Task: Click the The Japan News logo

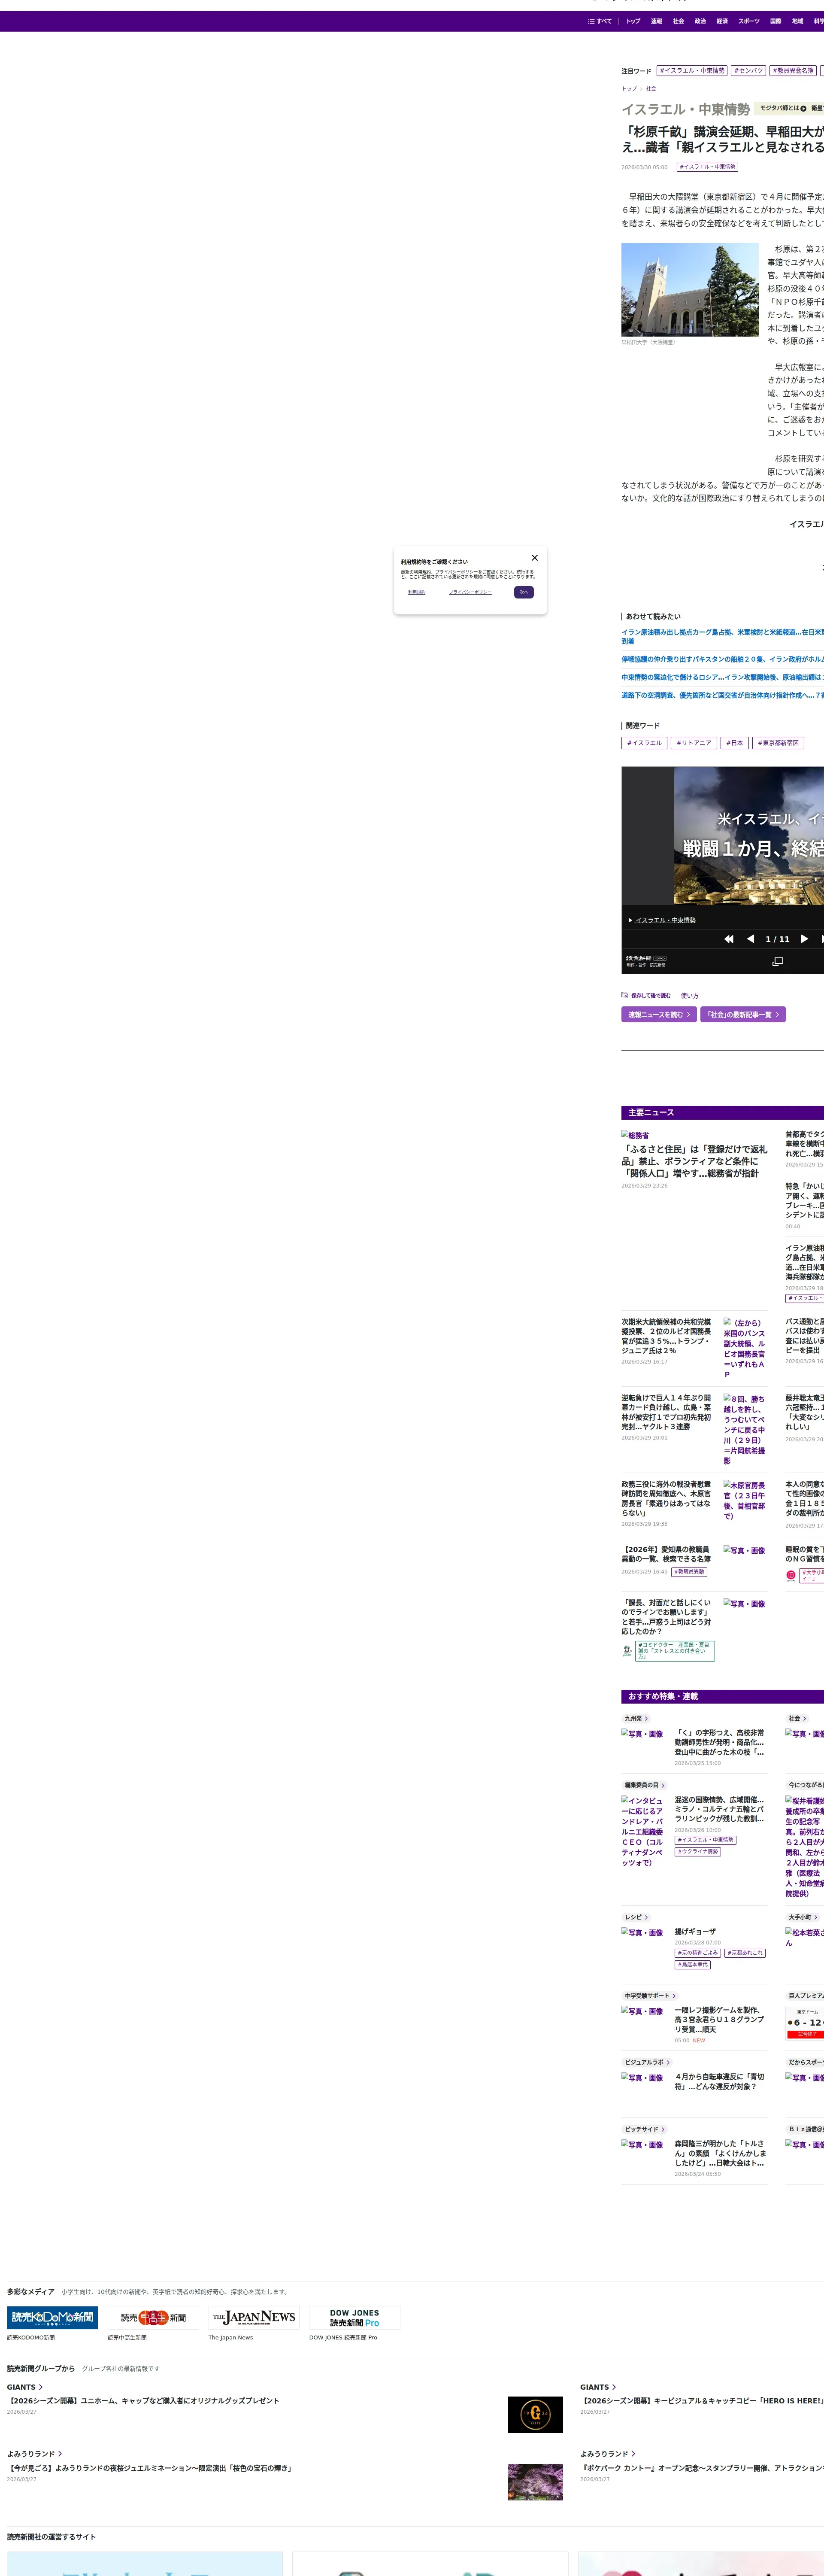Action: 253,2317
